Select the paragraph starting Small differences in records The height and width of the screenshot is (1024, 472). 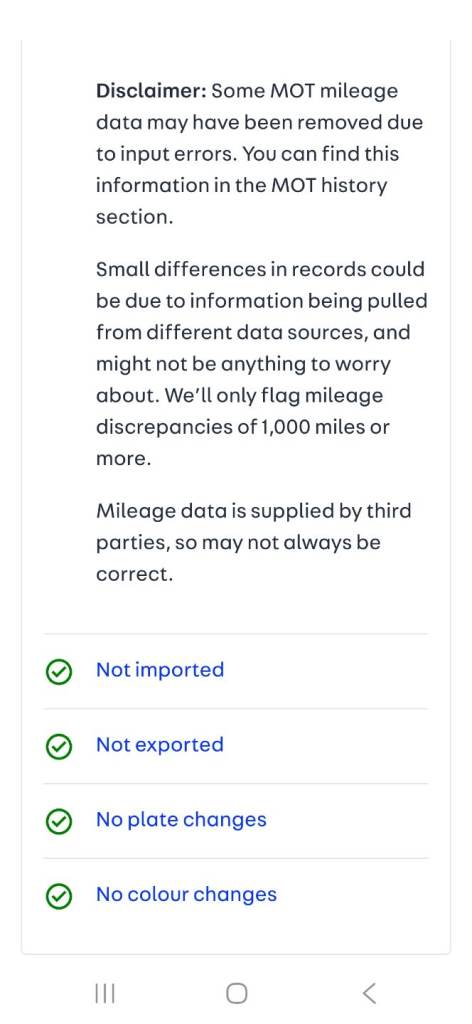pos(262,364)
